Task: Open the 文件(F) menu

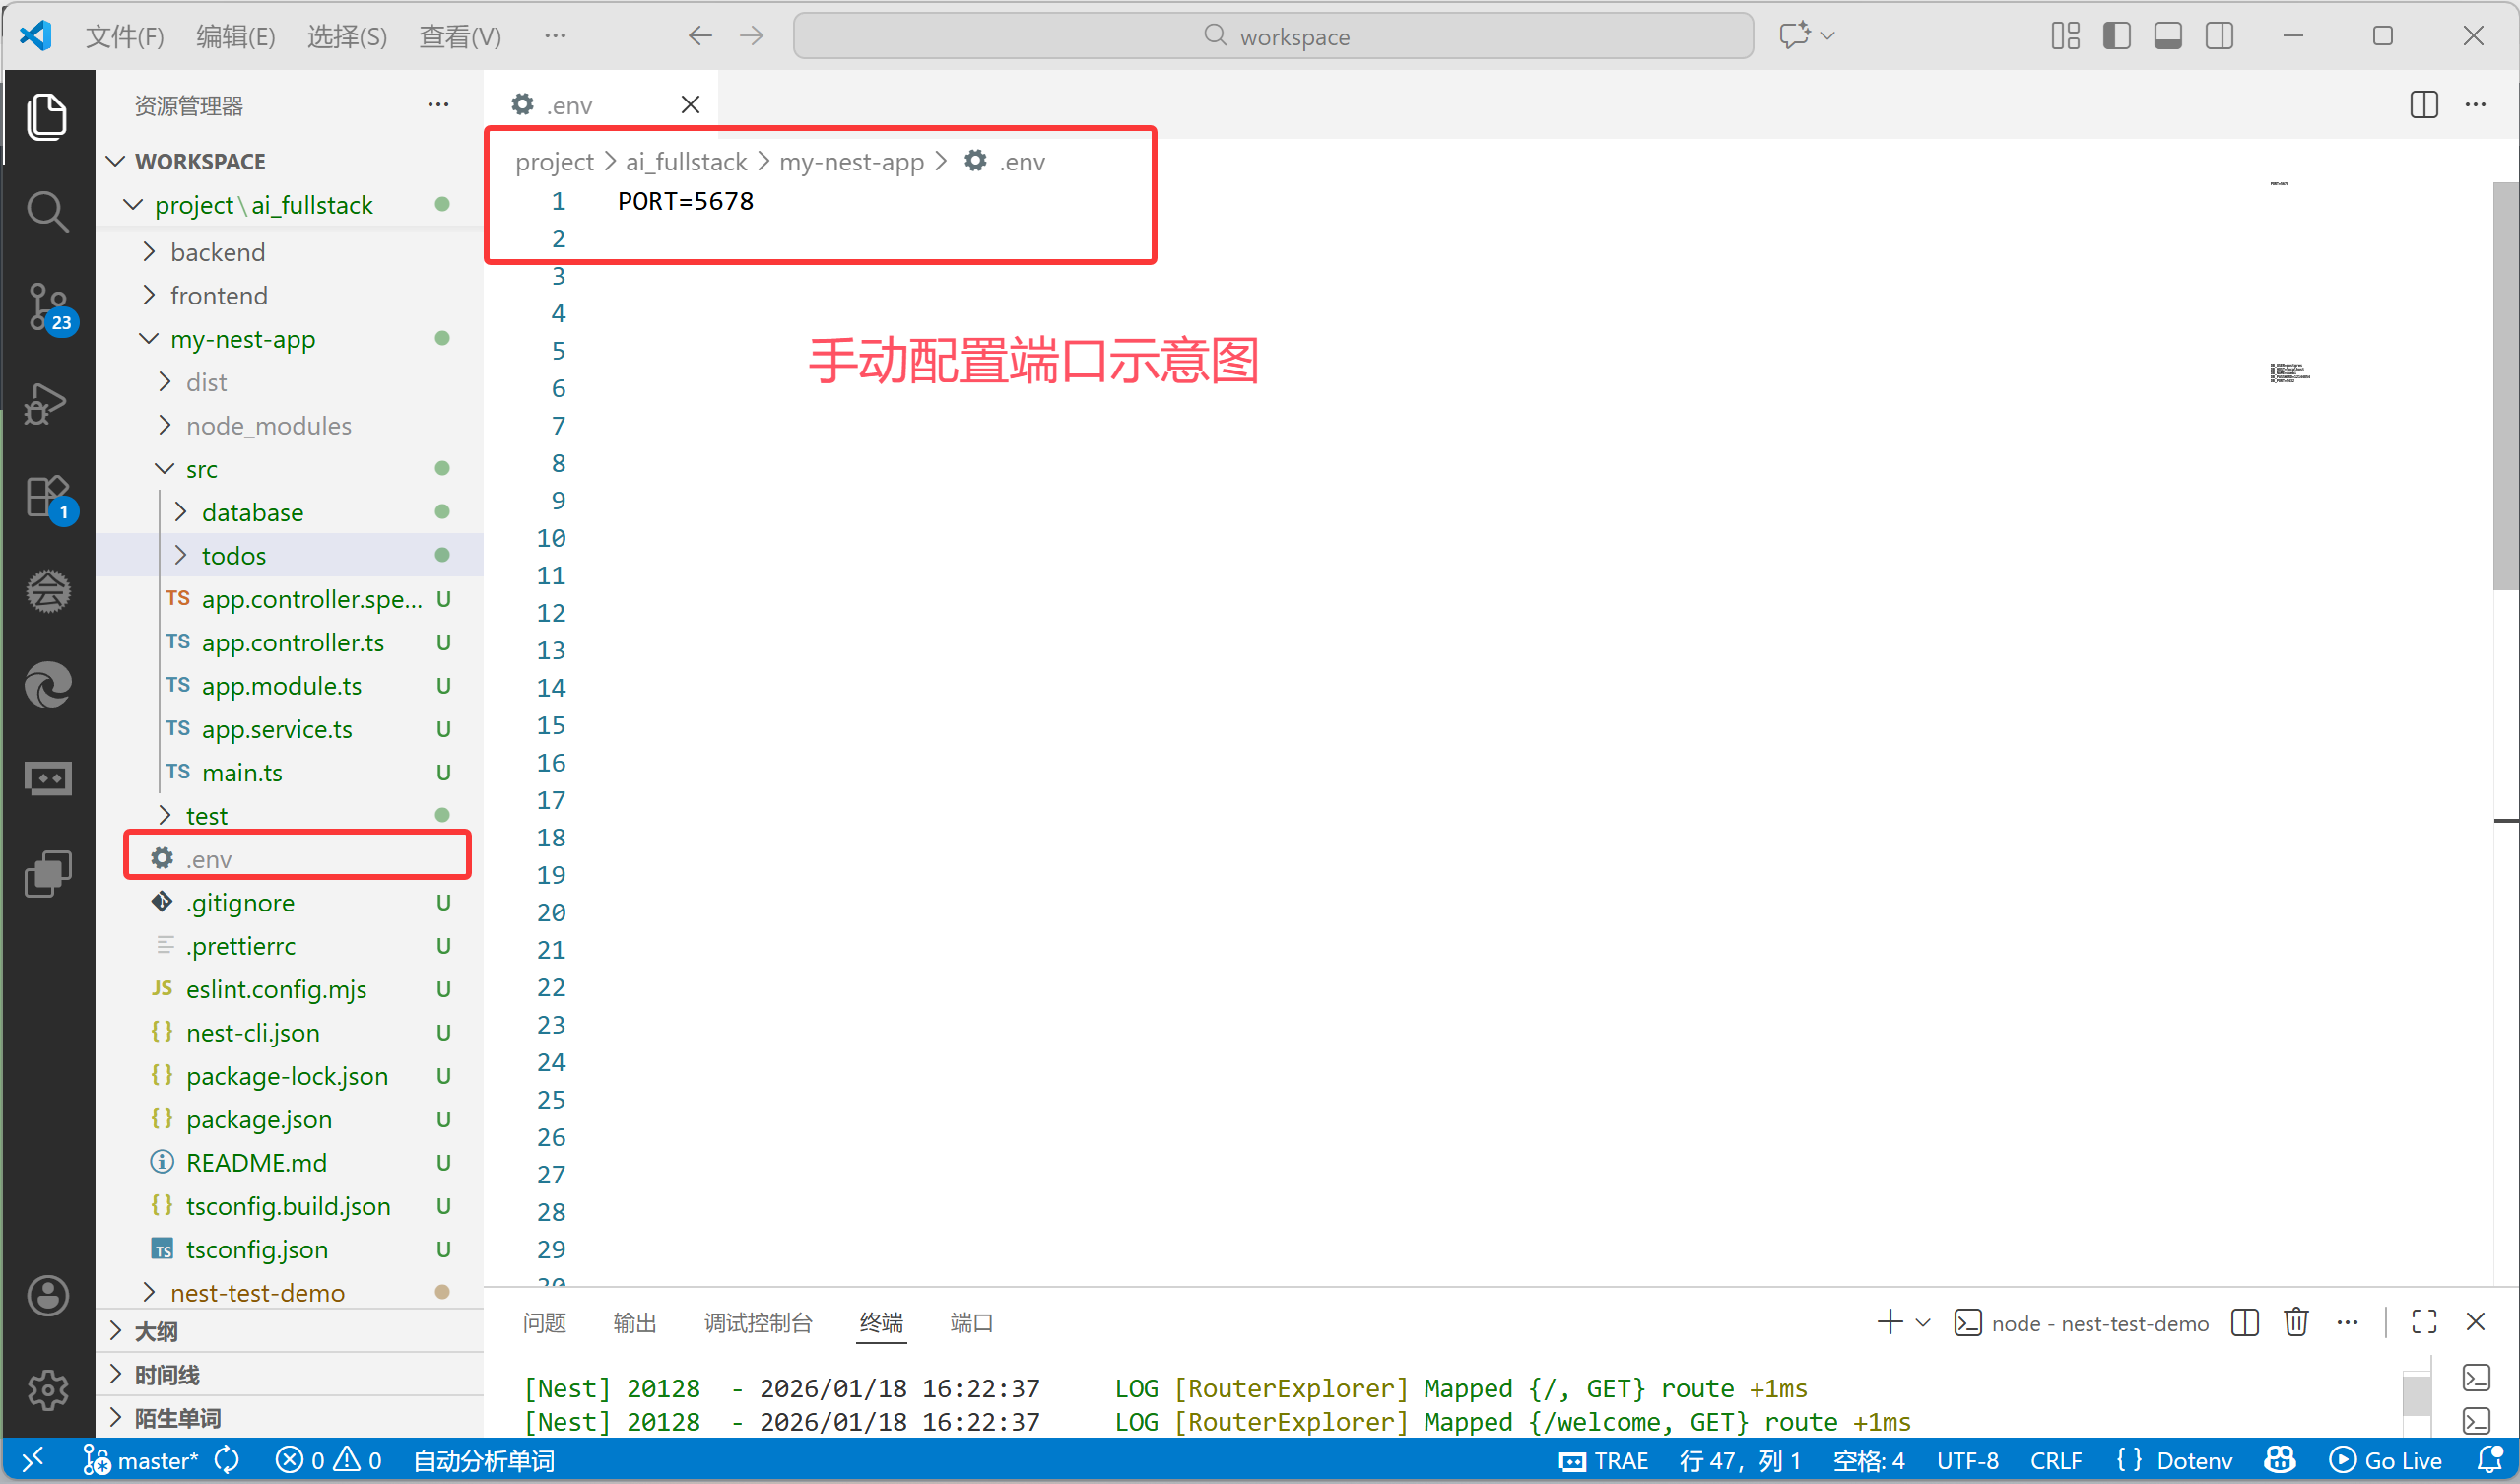Action: (x=124, y=36)
